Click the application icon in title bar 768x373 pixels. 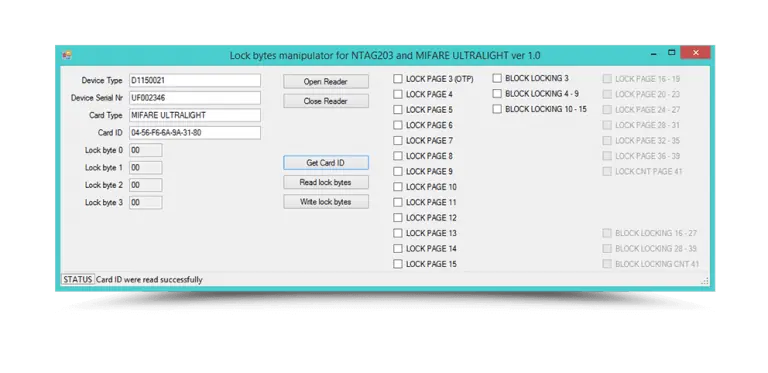(67, 55)
